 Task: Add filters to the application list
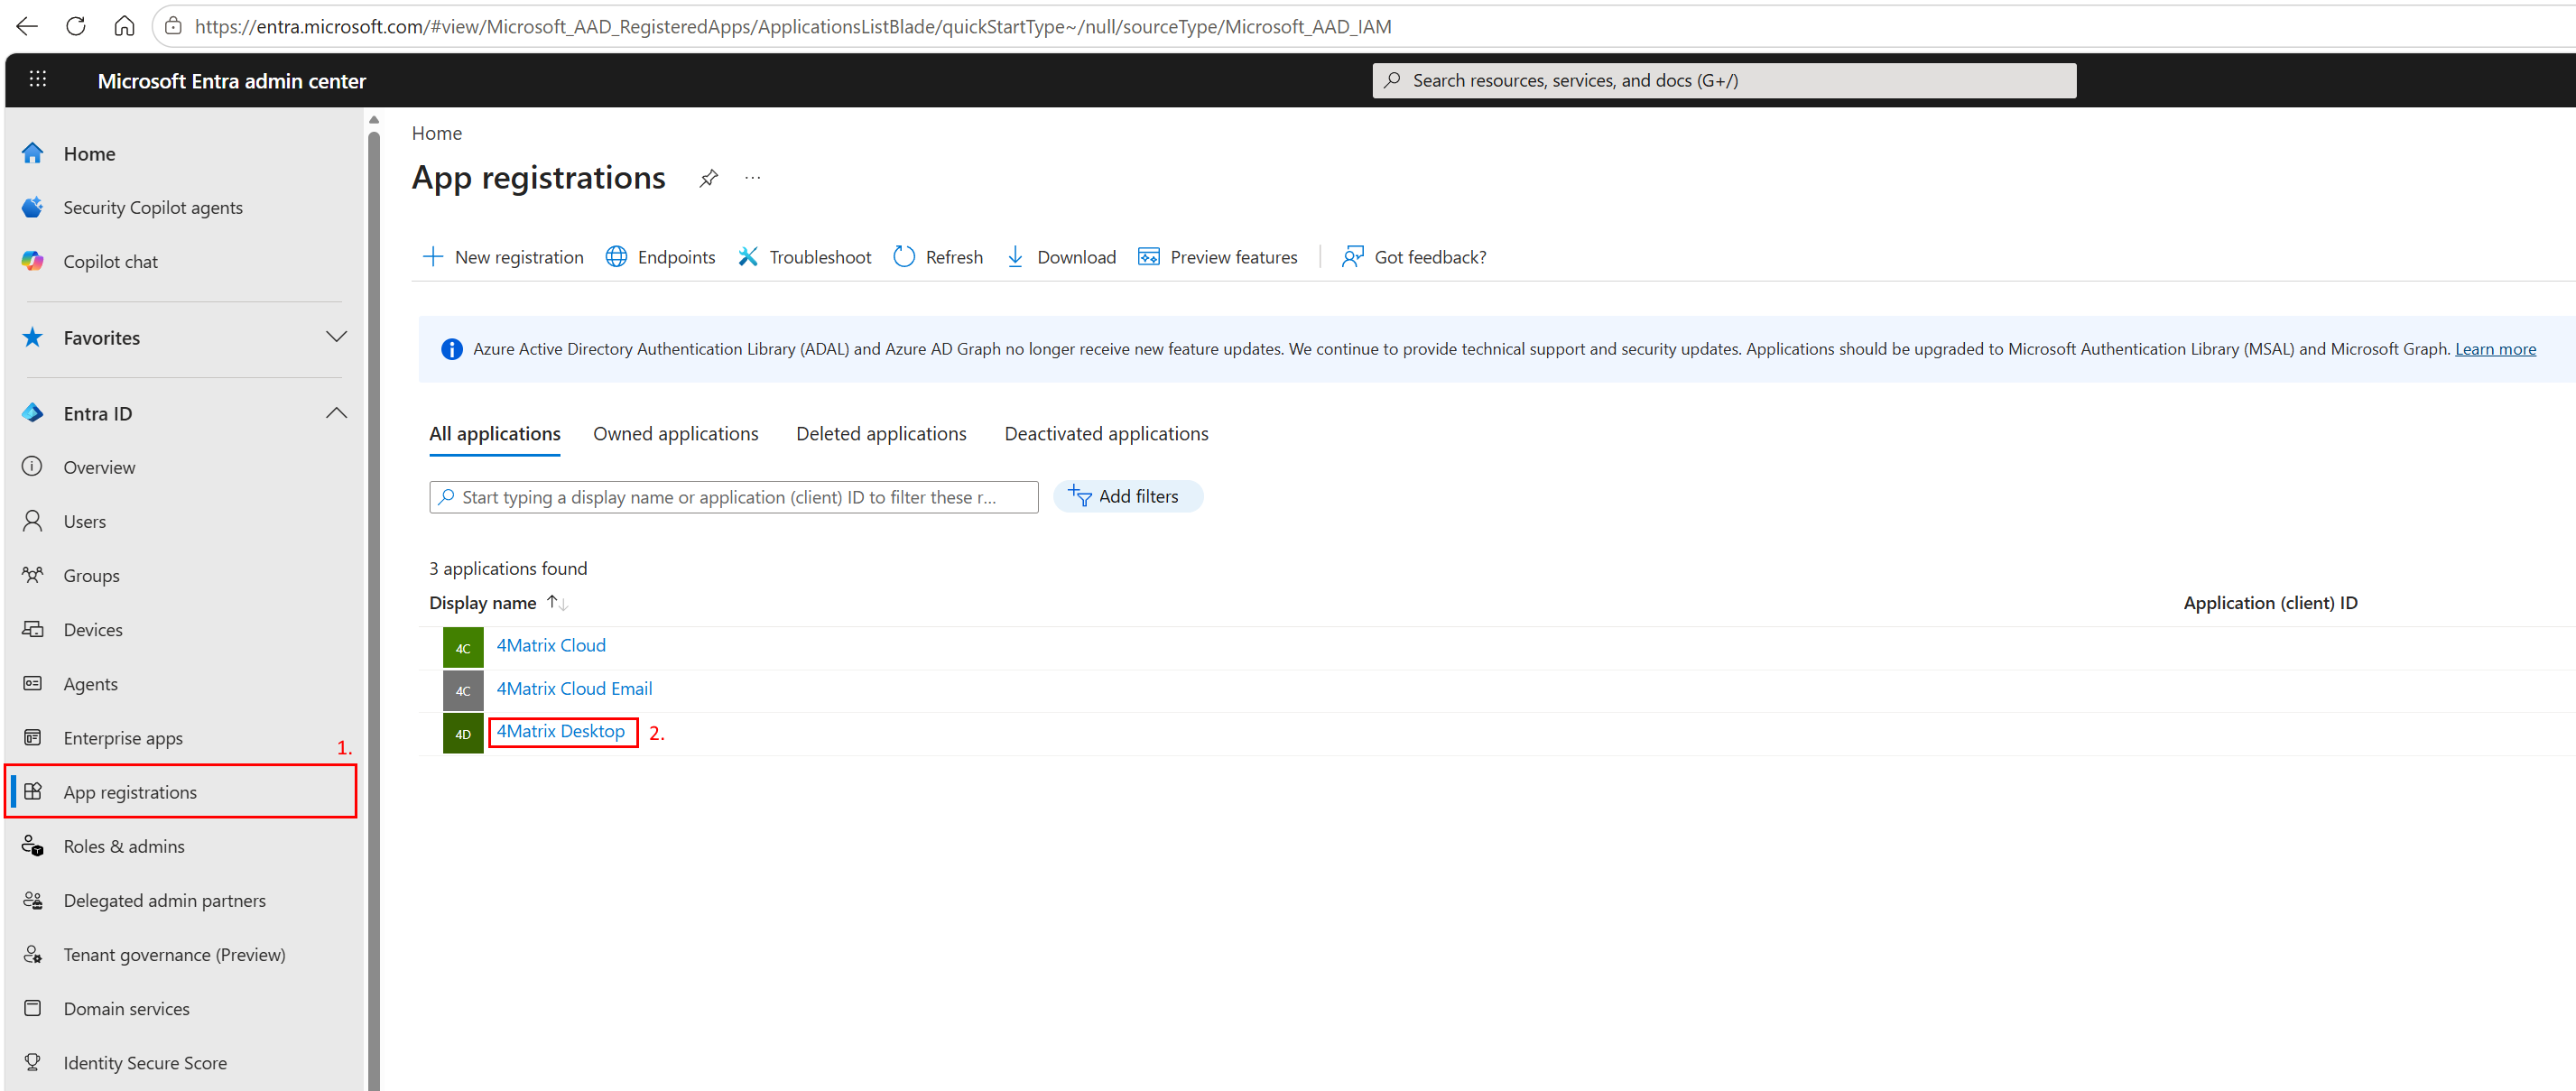click(x=1128, y=497)
